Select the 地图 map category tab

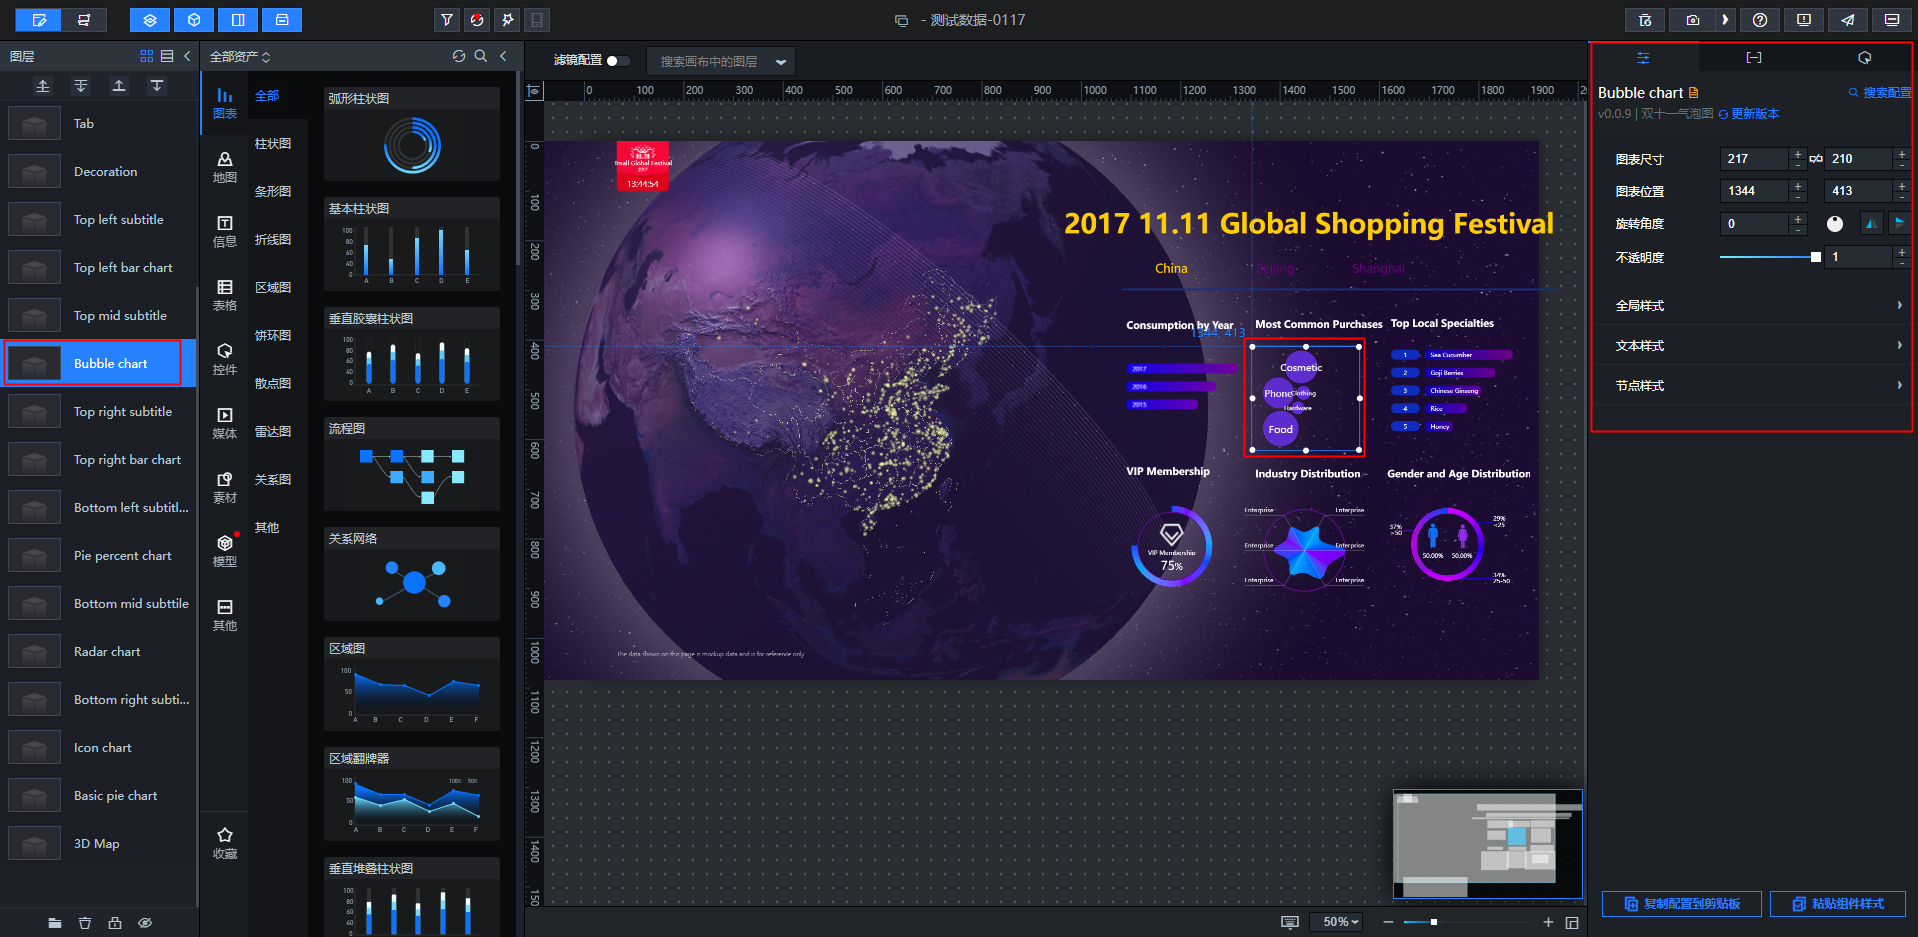coord(225,167)
